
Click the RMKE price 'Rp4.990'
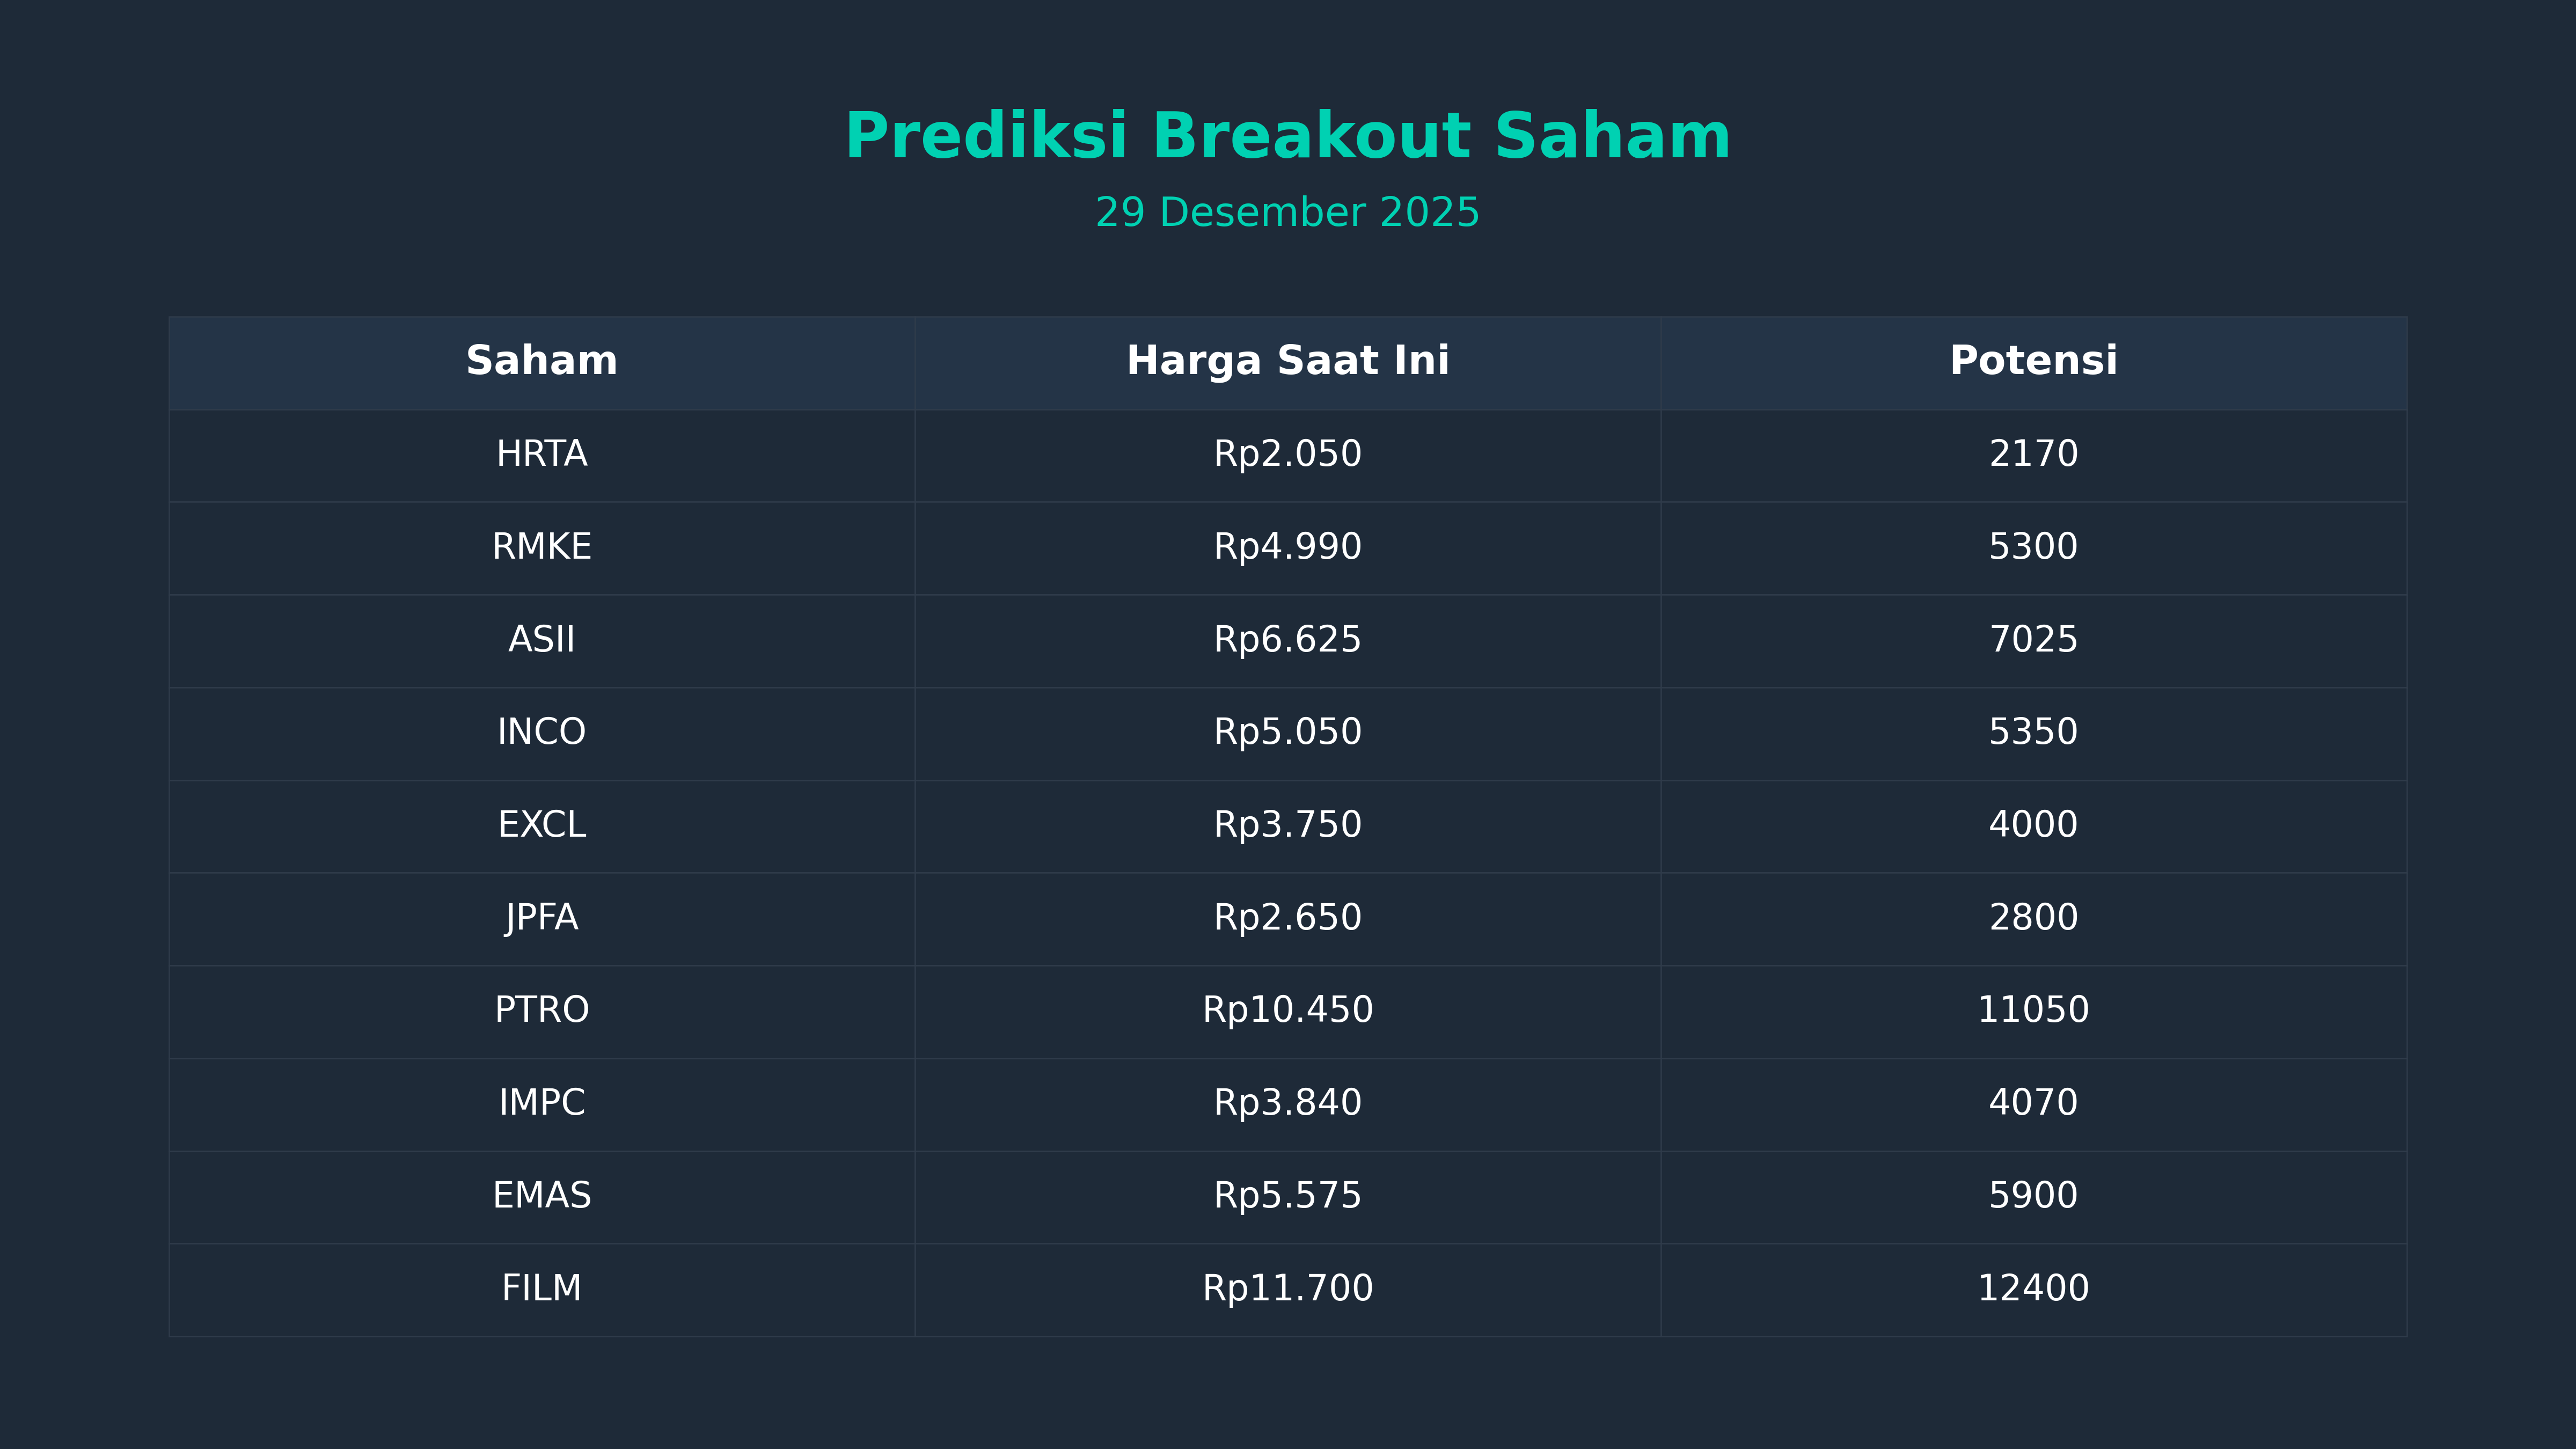pos(1287,547)
